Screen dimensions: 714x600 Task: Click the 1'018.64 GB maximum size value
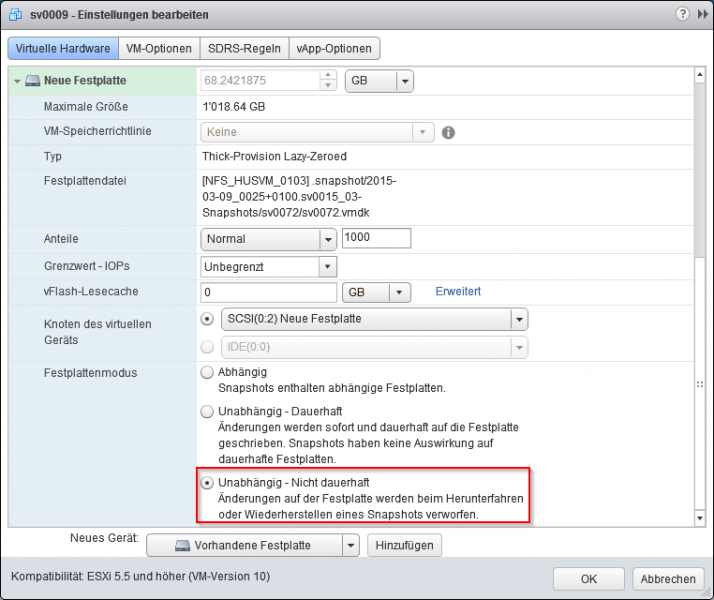pyautogui.click(x=234, y=107)
